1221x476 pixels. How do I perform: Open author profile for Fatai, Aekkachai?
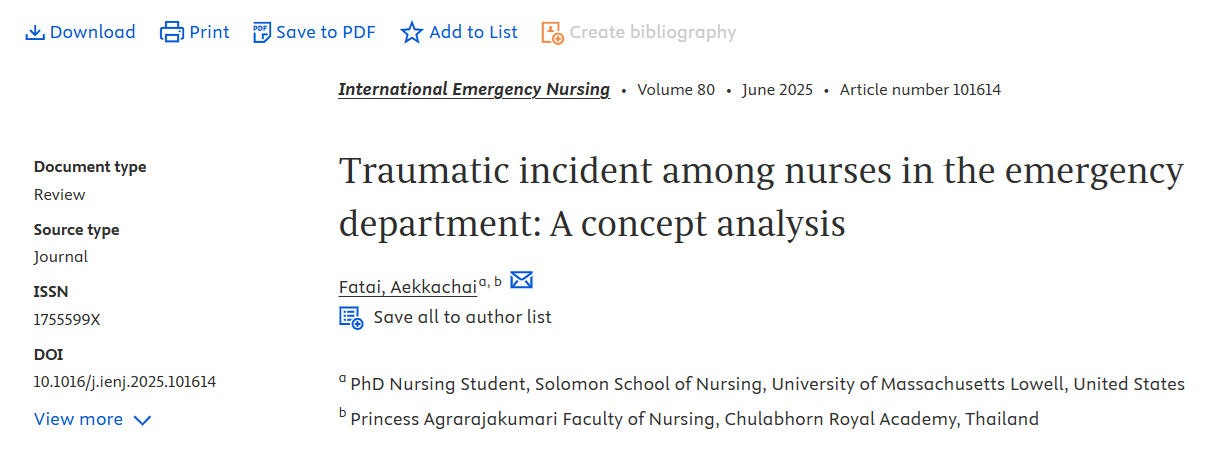pos(408,287)
